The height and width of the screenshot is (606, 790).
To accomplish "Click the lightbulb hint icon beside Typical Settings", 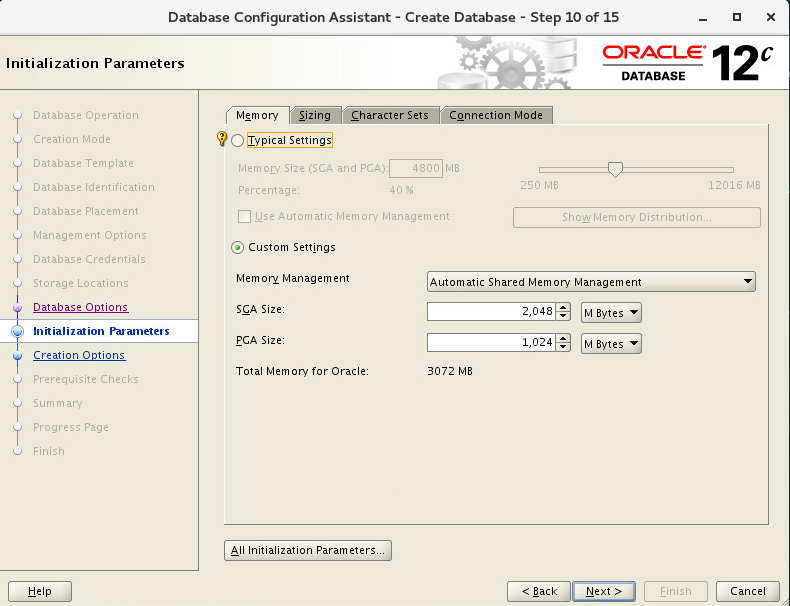I will (x=222, y=138).
